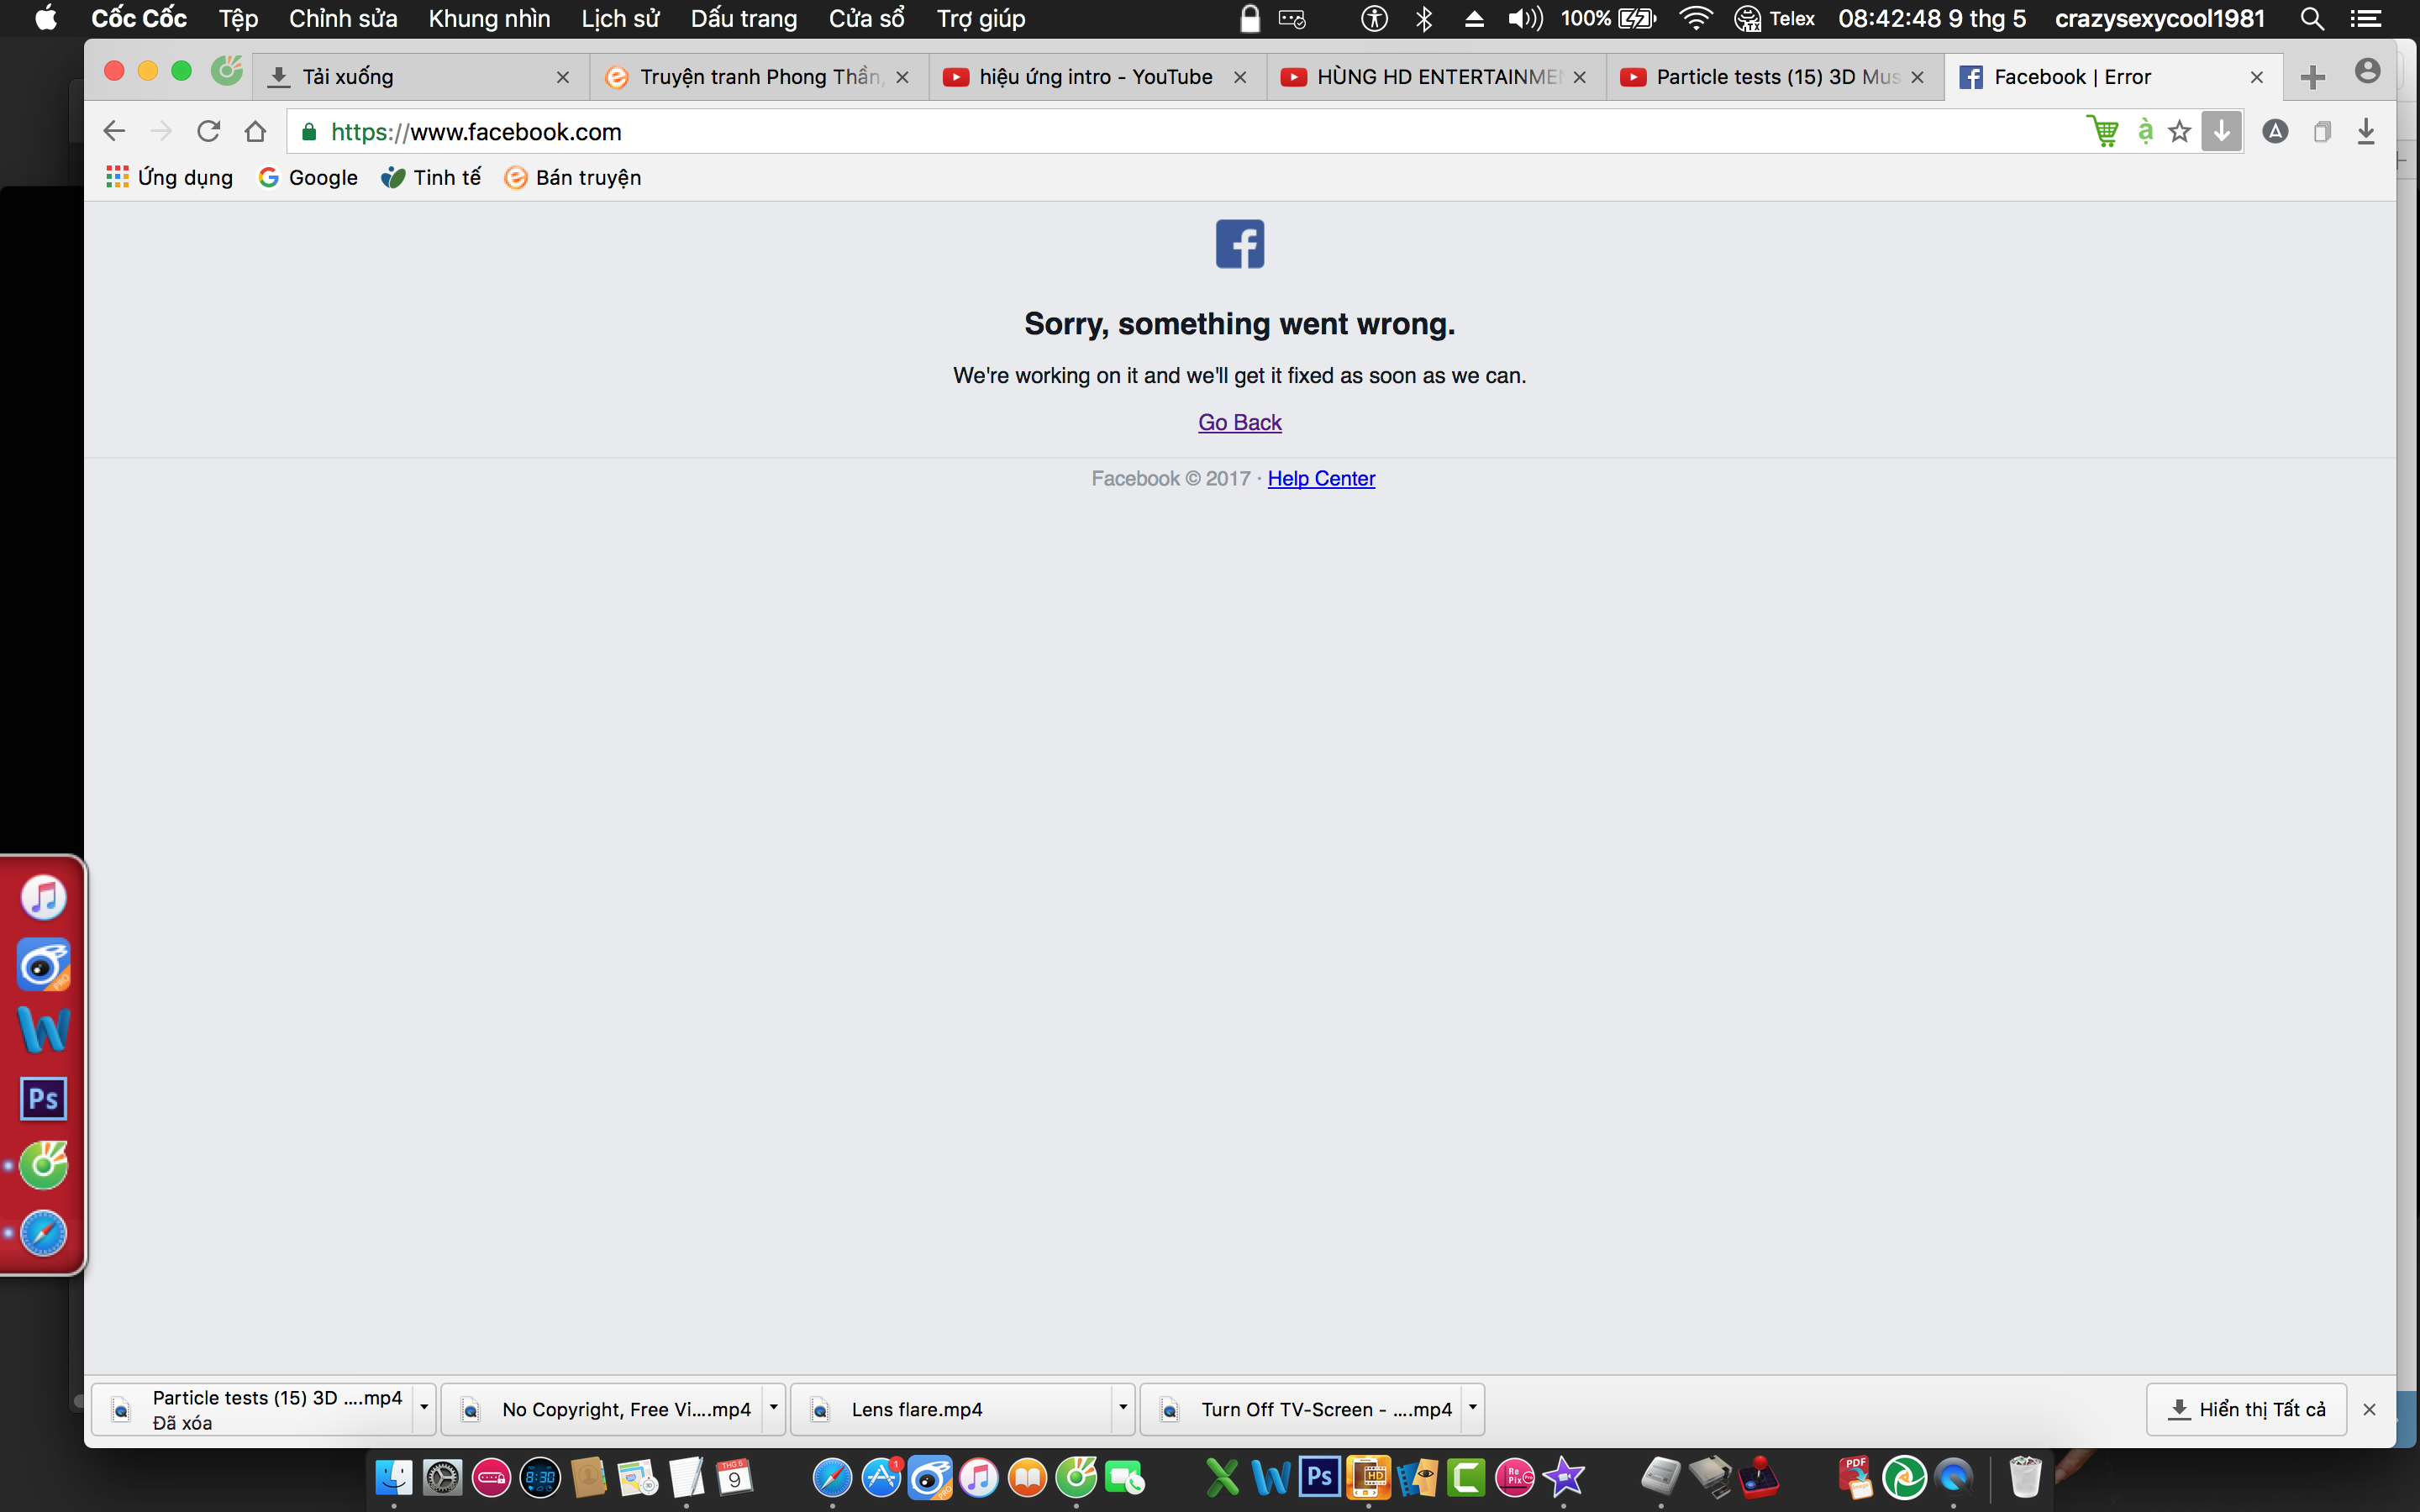Open System Preferences in the Dock
The image size is (2420, 1512).
tap(442, 1477)
